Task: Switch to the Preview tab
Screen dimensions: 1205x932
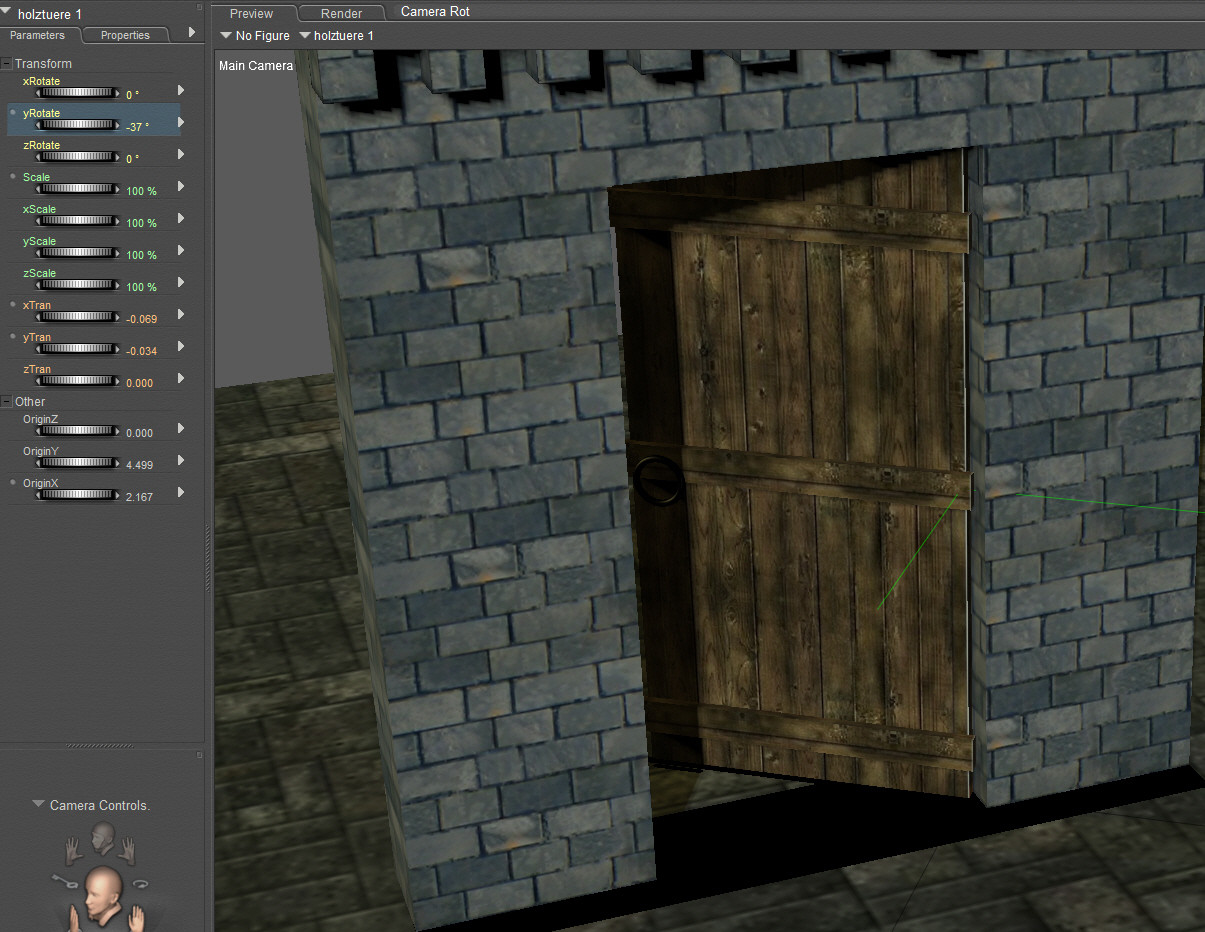Action: 251,13
